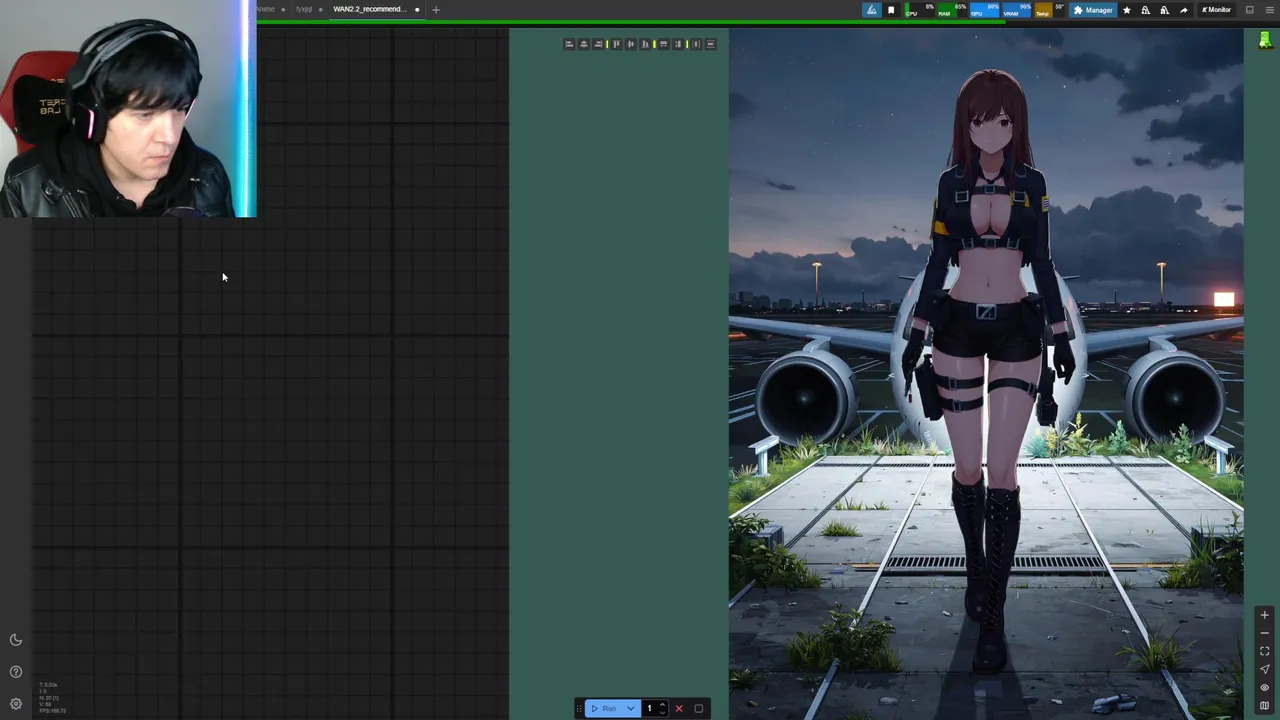1280x720 pixels.
Task: Run the workflow
Action: [x=603, y=708]
